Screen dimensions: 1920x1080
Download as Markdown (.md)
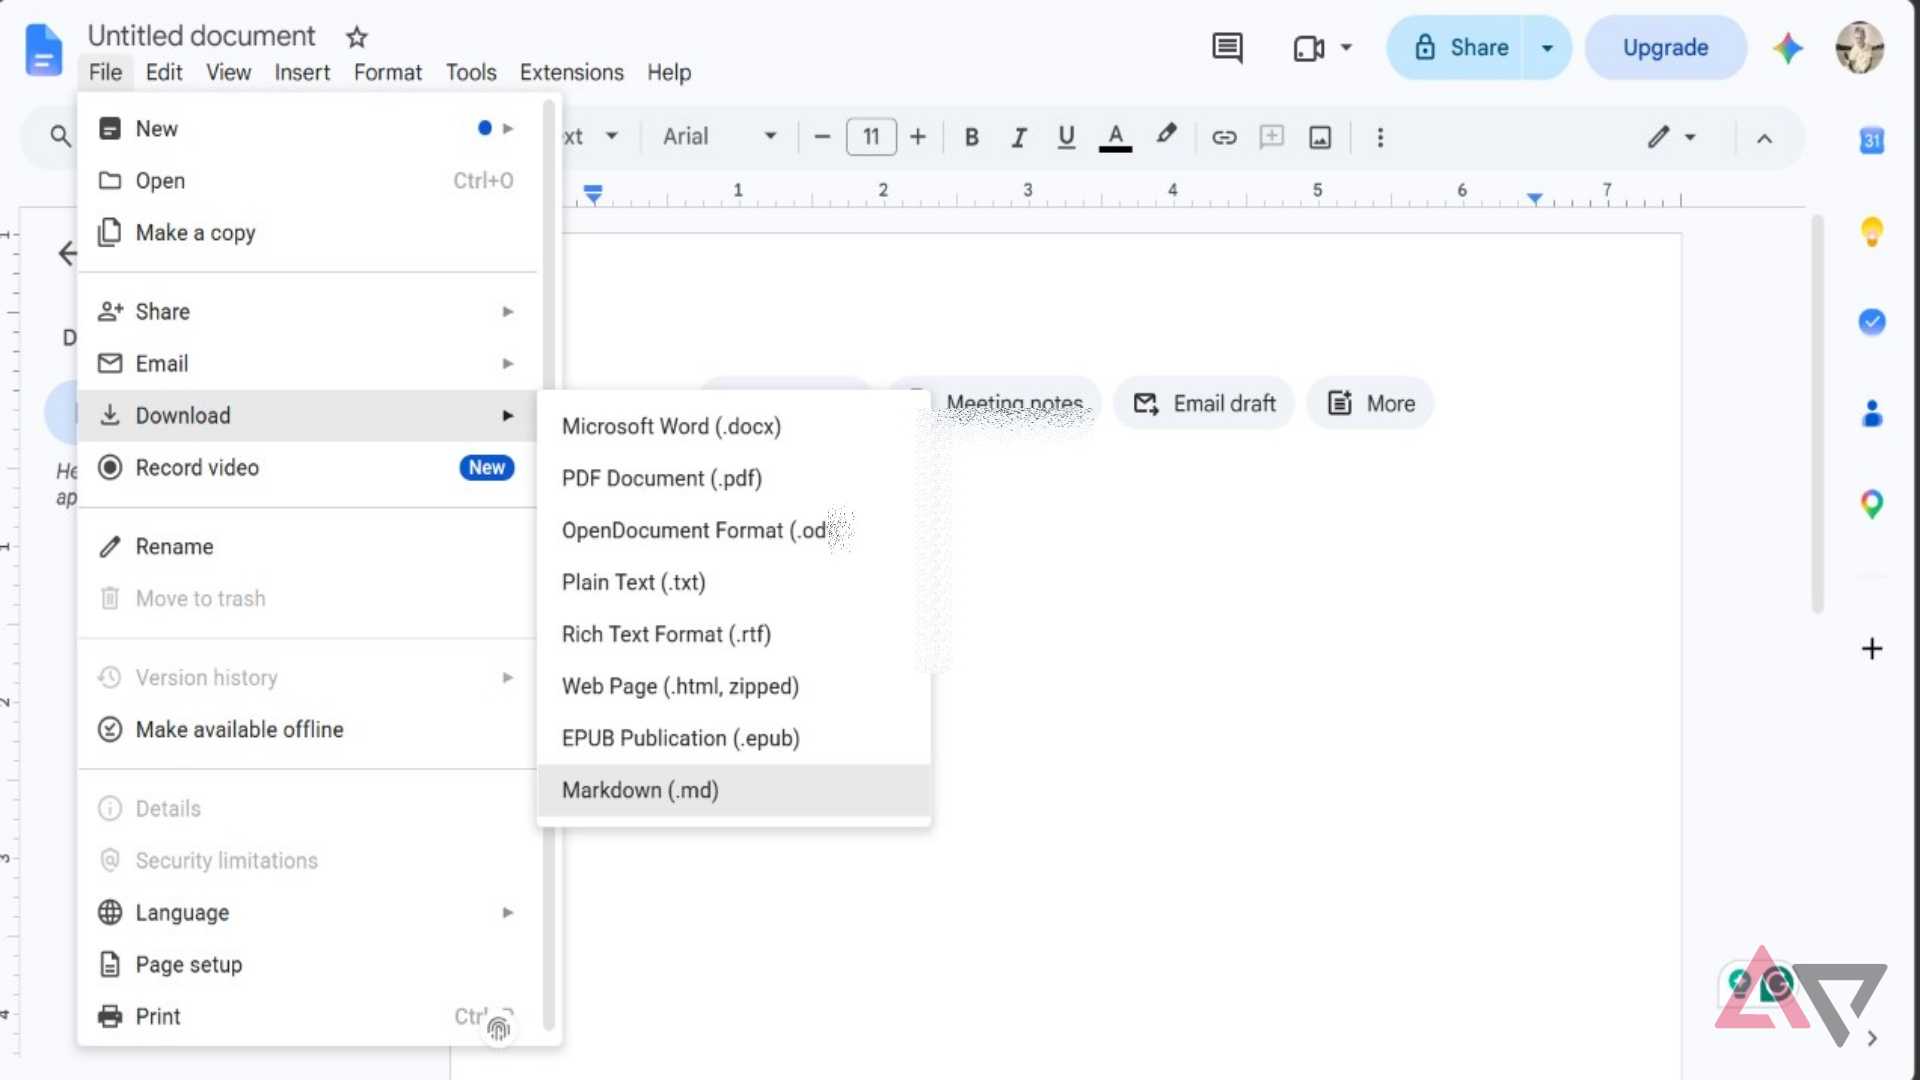pyautogui.click(x=734, y=791)
